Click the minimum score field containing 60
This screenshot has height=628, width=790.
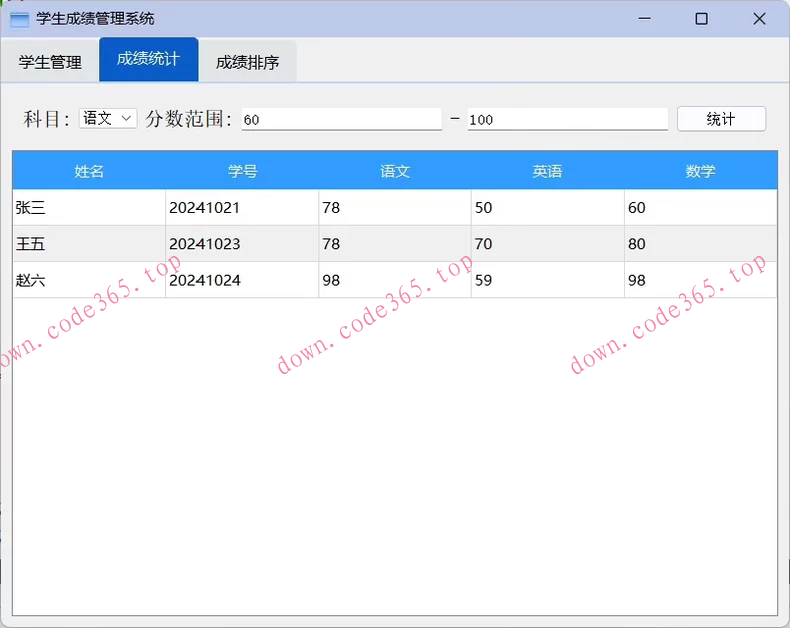[x=340, y=119]
